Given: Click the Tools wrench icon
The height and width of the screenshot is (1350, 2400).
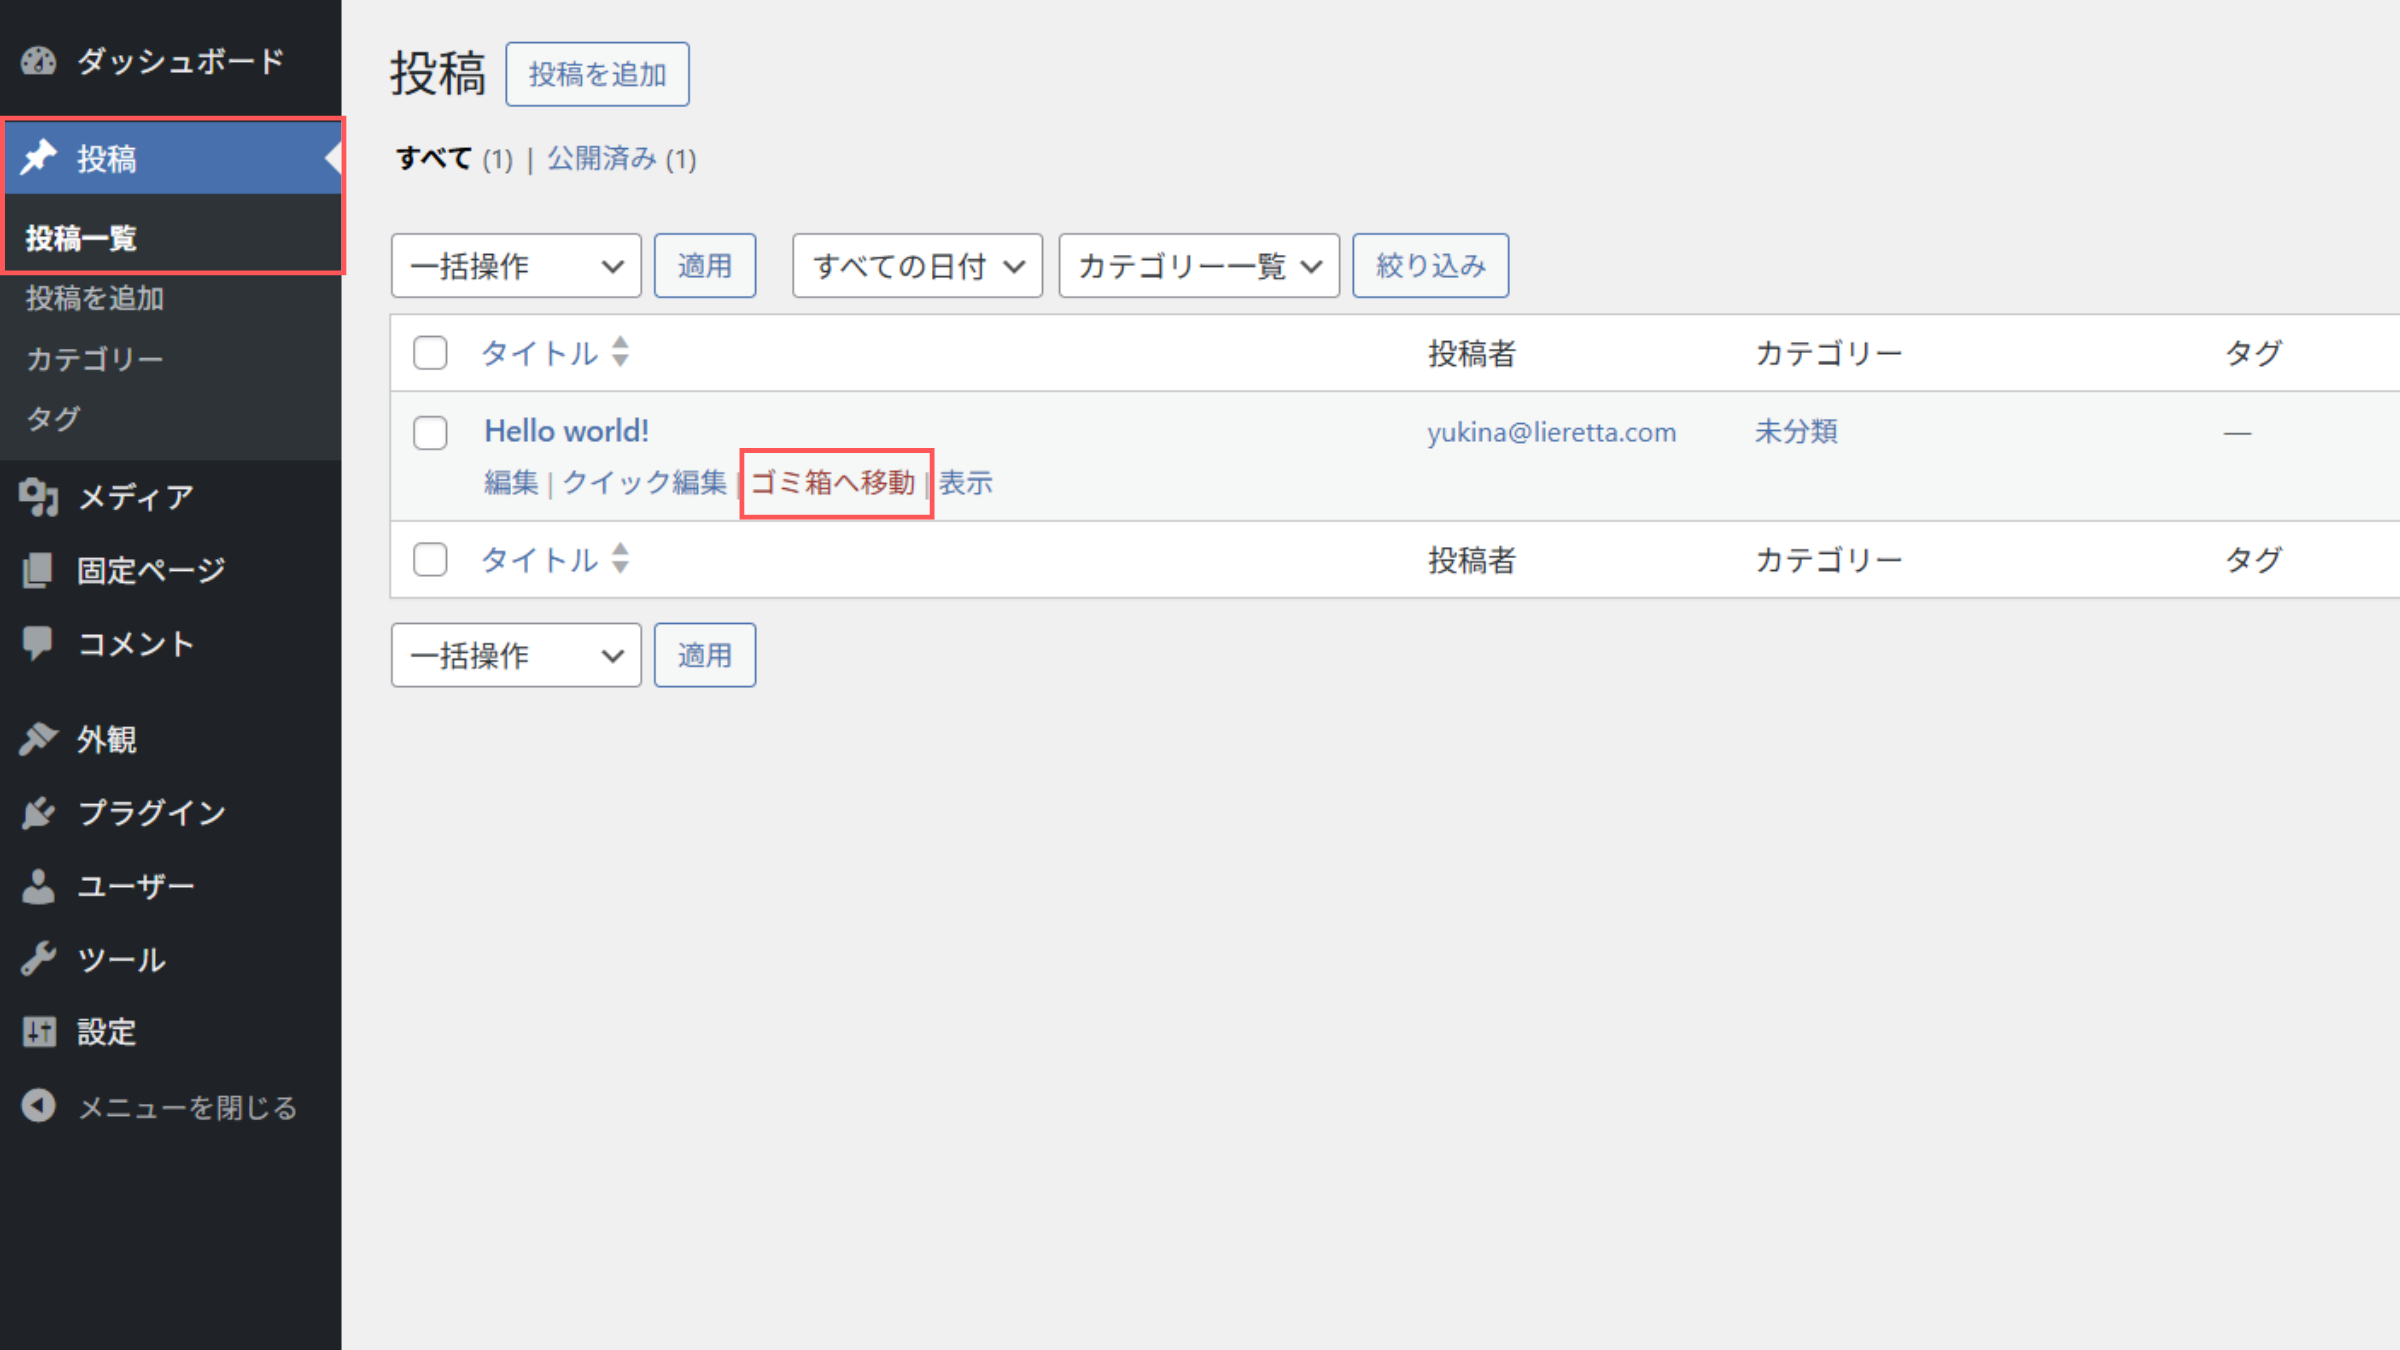Looking at the screenshot, I should pyautogui.click(x=38, y=959).
